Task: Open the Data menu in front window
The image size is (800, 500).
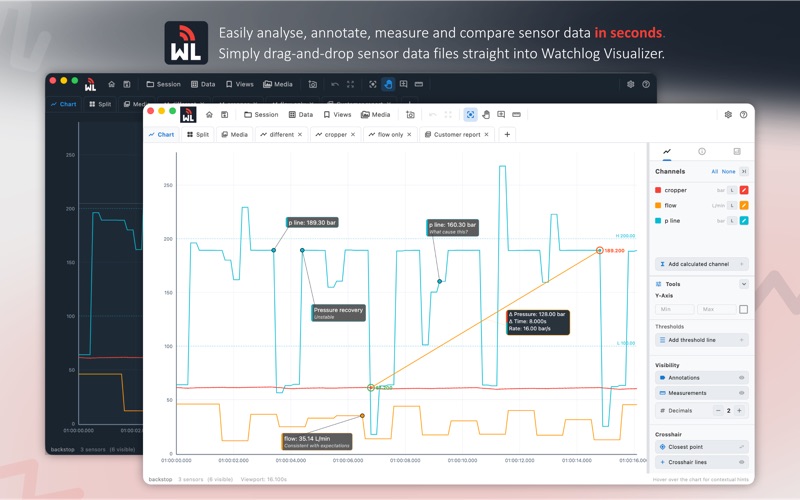Action: [301, 115]
